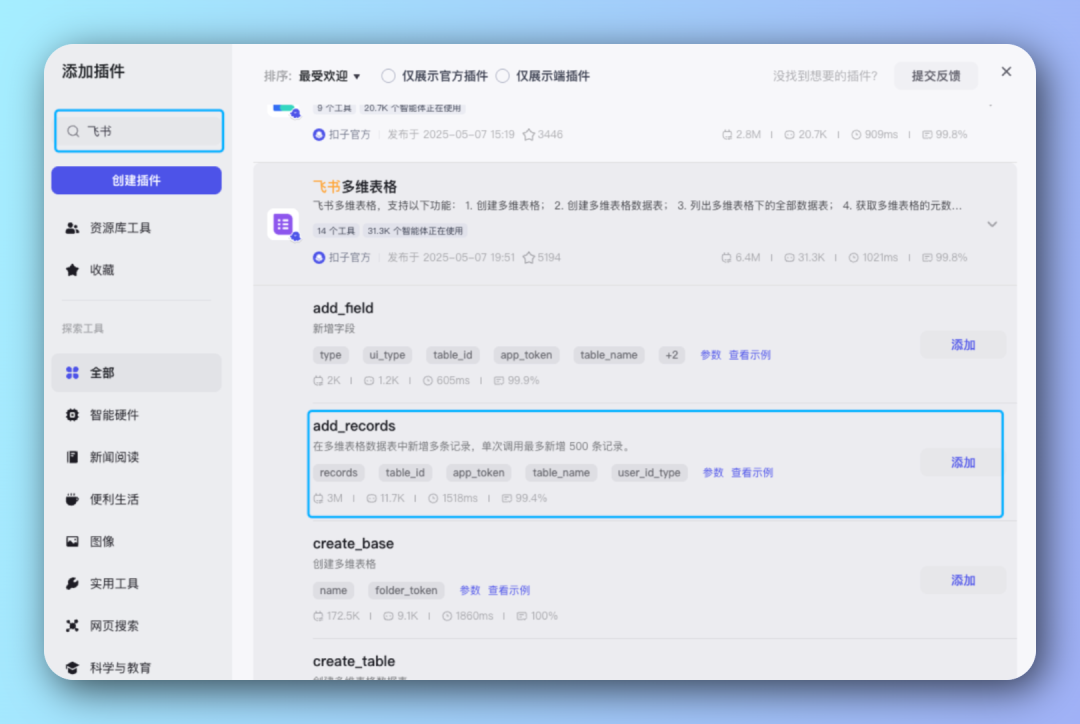This screenshot has height=724, width=1080.
Task: Open 参数 for create_base
Action: click(x=469, y=591)
